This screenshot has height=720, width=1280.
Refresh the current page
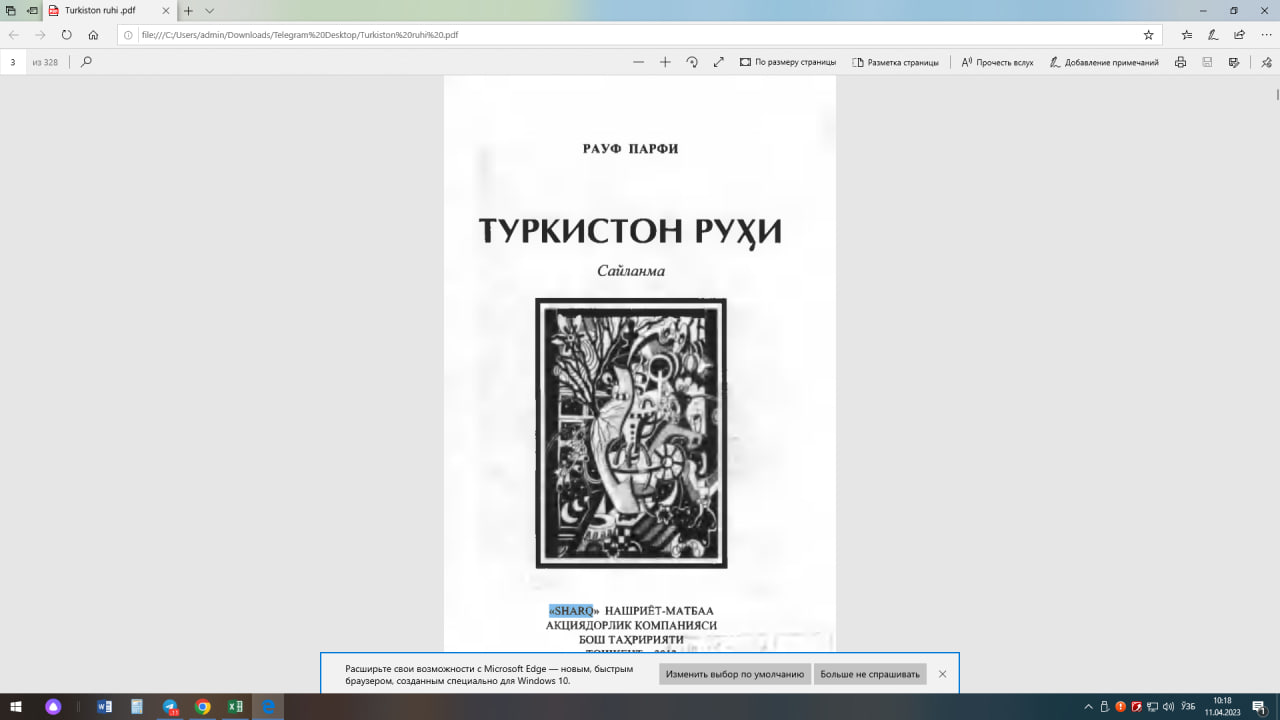point(66,34)
